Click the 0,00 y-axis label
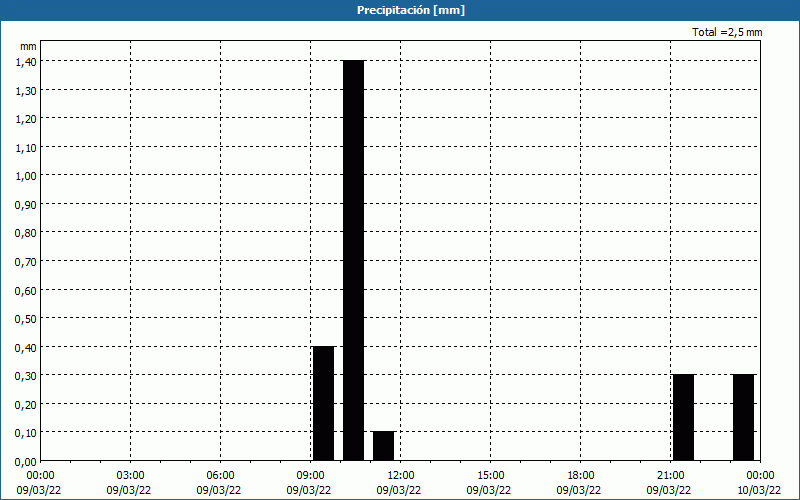Image resolution: width=800 pixels, height=500 pixels. click(x=26, y=462)
